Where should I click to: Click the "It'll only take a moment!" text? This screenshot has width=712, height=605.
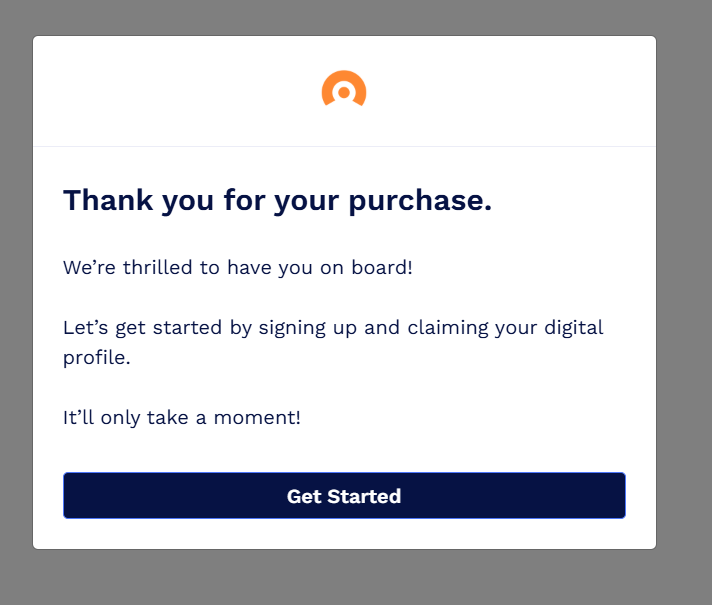tap(181, 417)
